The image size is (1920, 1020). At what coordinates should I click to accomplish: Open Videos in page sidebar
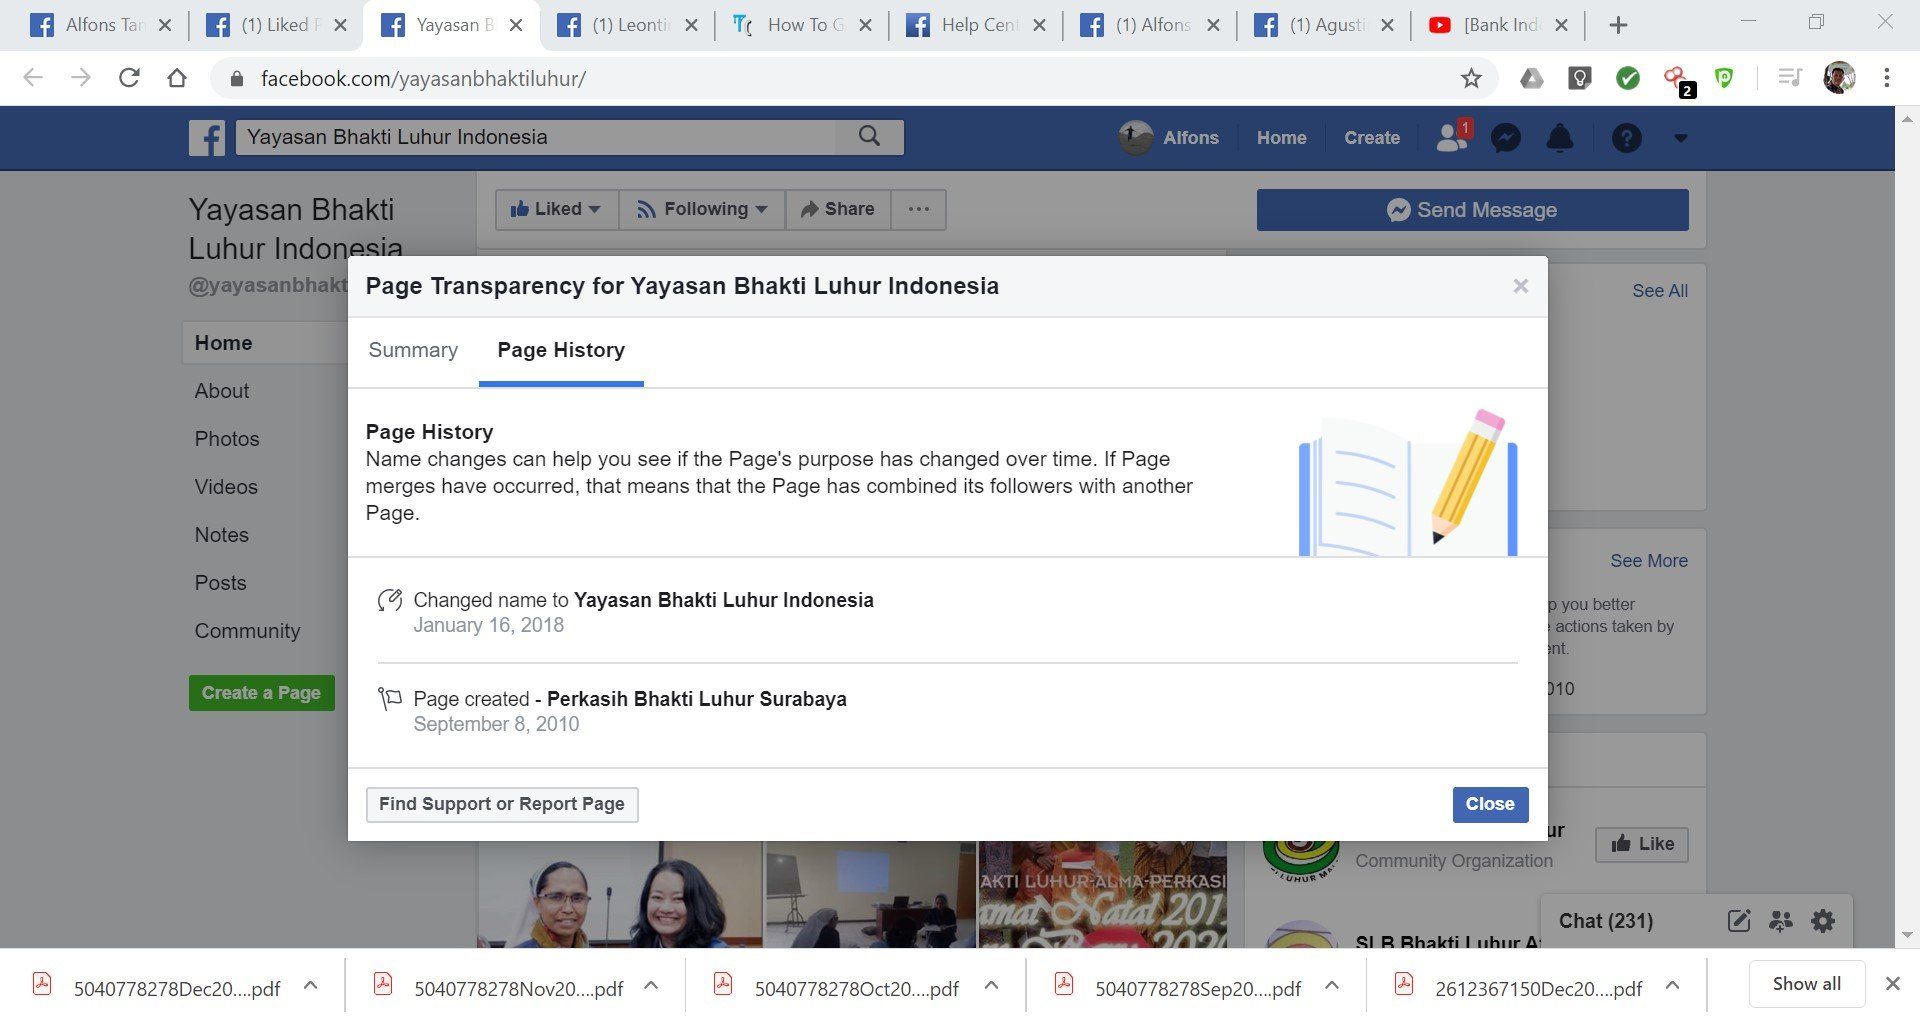click(x=226, y=487)
